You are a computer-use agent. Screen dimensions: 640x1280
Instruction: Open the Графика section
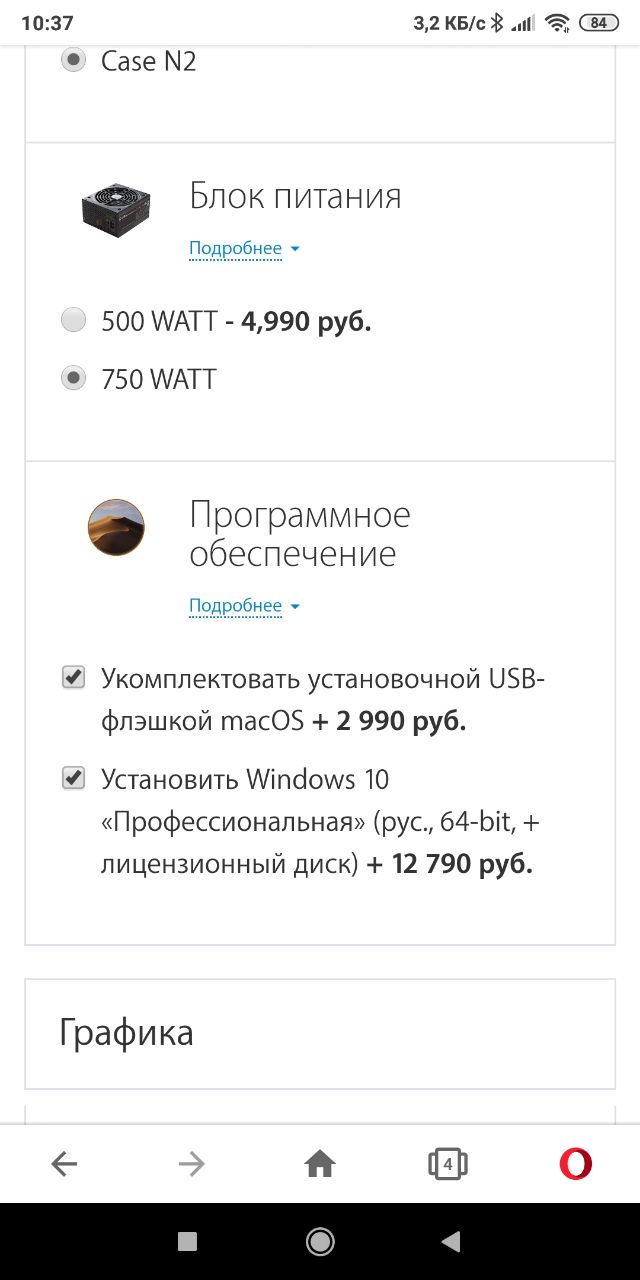tap(320, 1033)
